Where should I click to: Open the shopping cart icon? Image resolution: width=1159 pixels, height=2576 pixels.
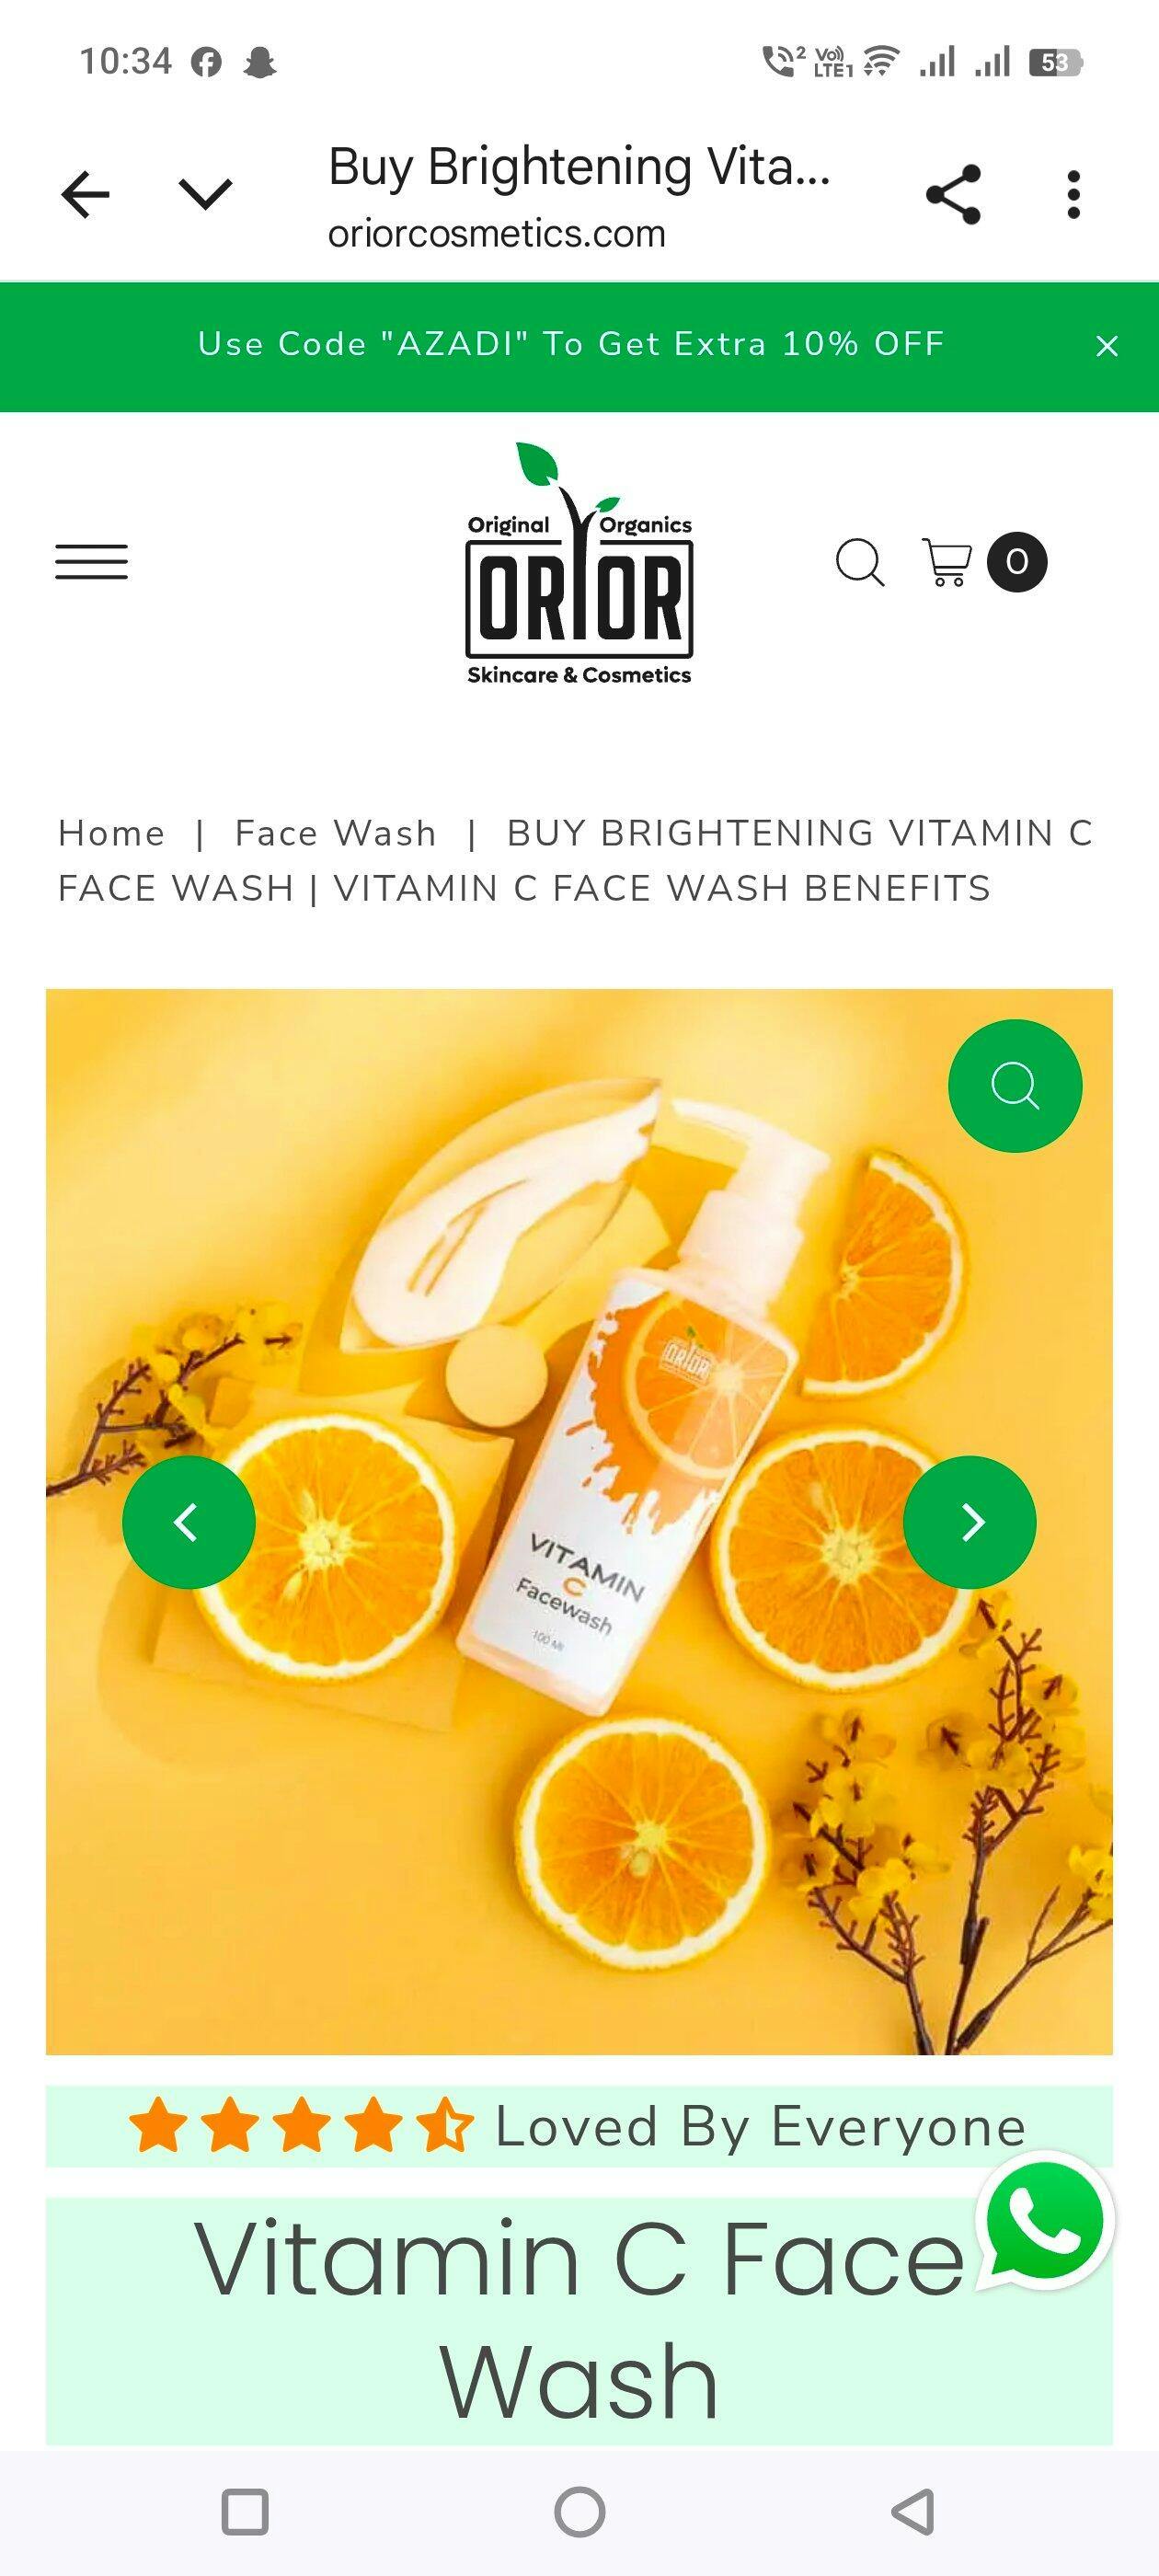click(x=946, y=562)
